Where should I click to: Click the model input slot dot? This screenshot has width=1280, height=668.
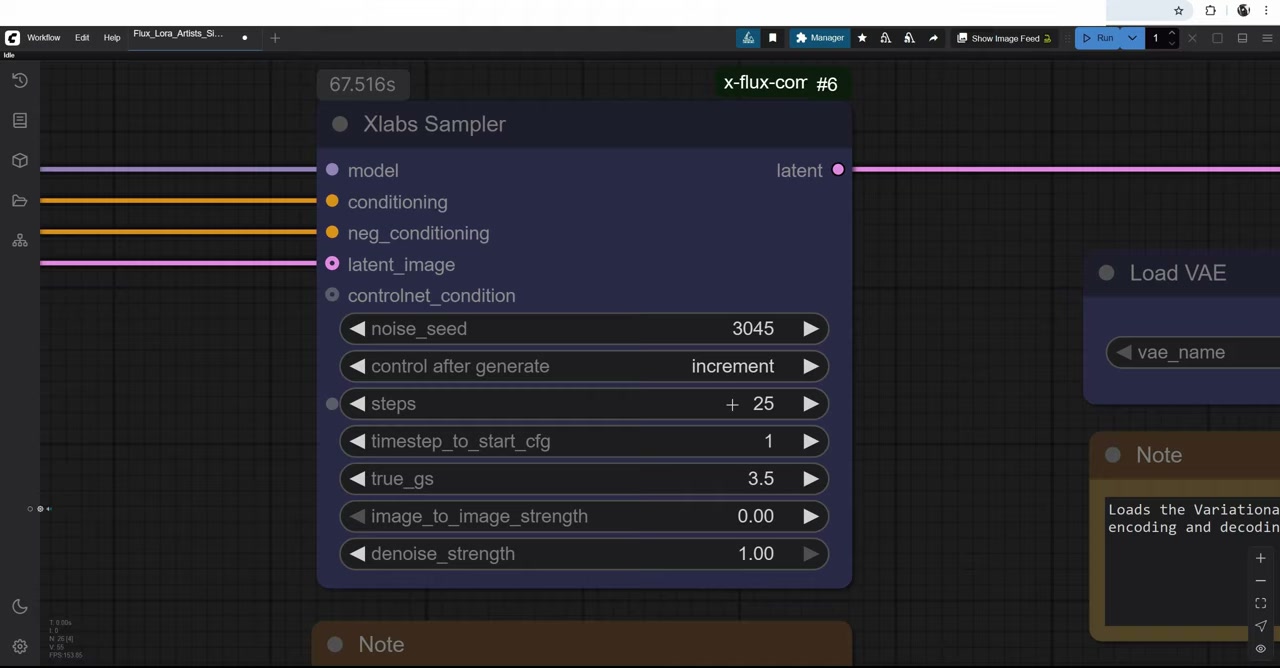[332, 170]
